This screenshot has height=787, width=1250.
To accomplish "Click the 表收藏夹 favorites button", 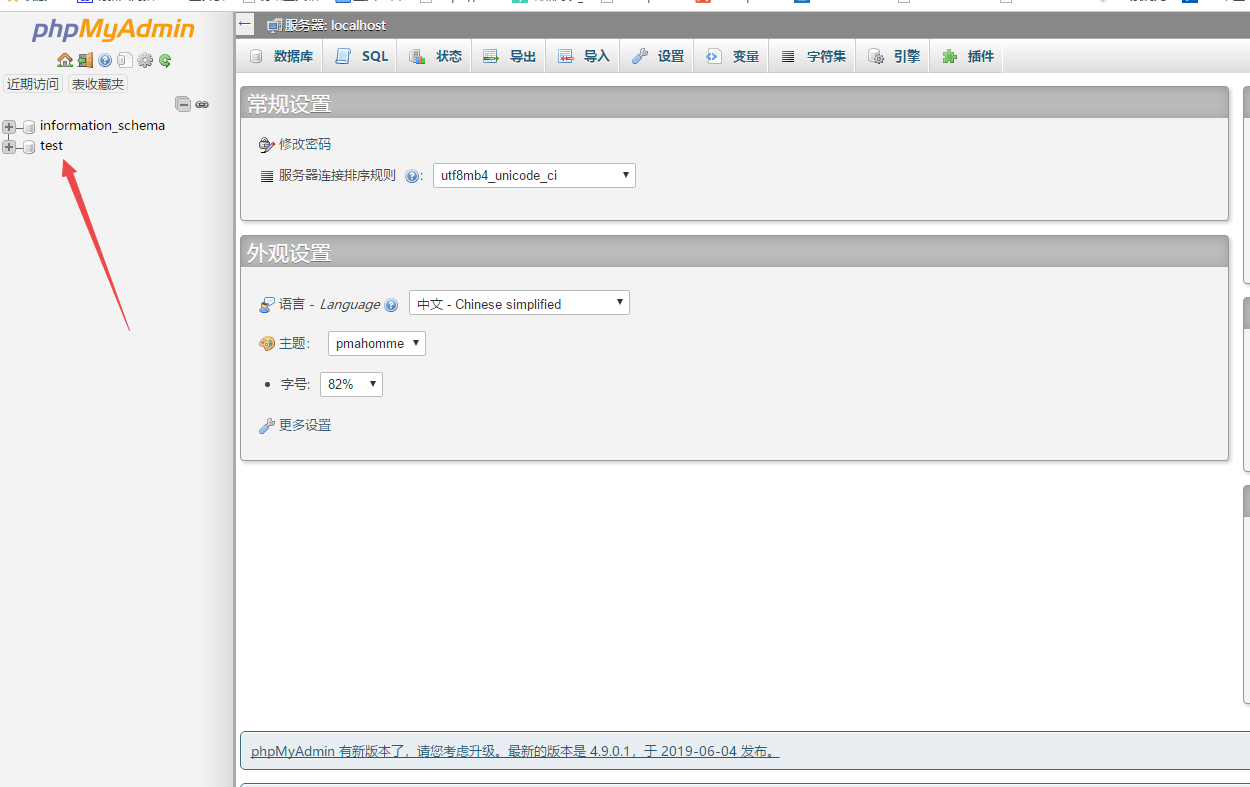I will coord(96,83).
